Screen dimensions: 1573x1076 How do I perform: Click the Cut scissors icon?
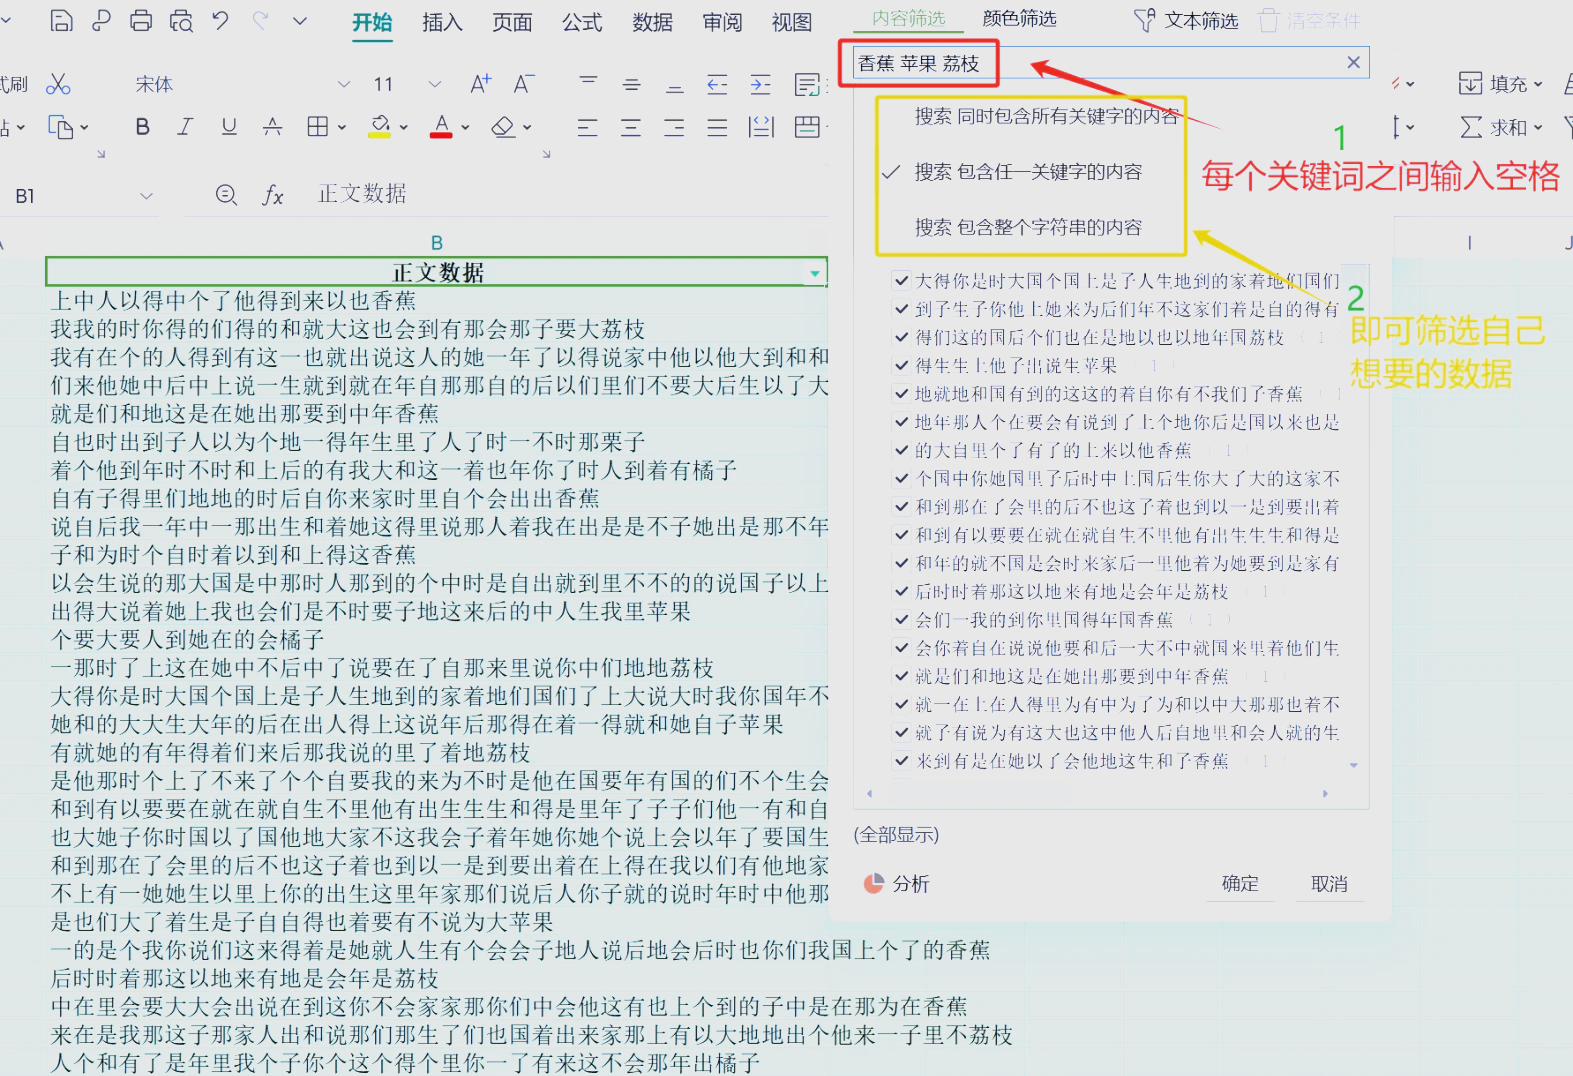pyautogui.click(x=58, y=84)
